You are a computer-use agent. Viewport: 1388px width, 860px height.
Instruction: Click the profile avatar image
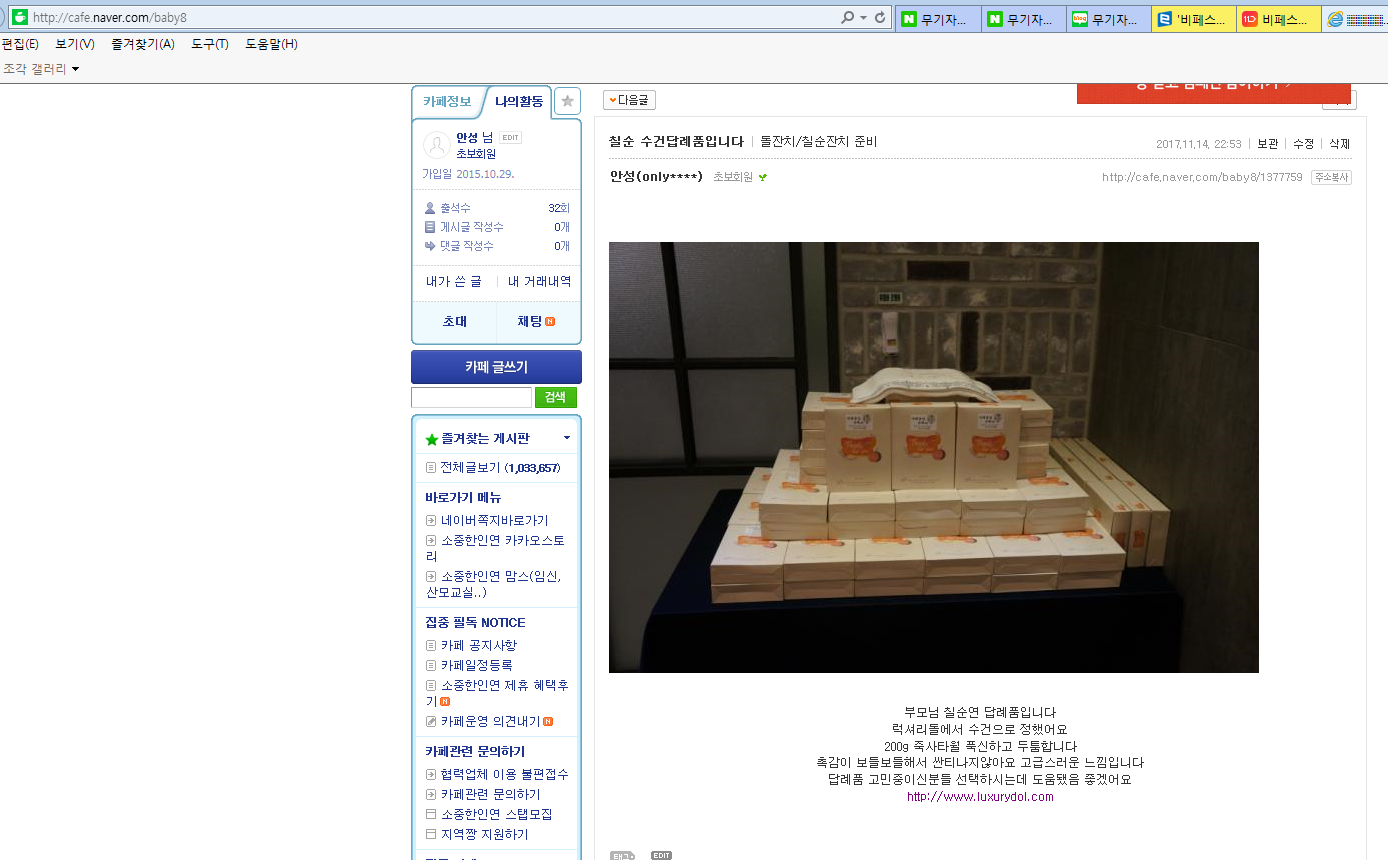point(437,145)
